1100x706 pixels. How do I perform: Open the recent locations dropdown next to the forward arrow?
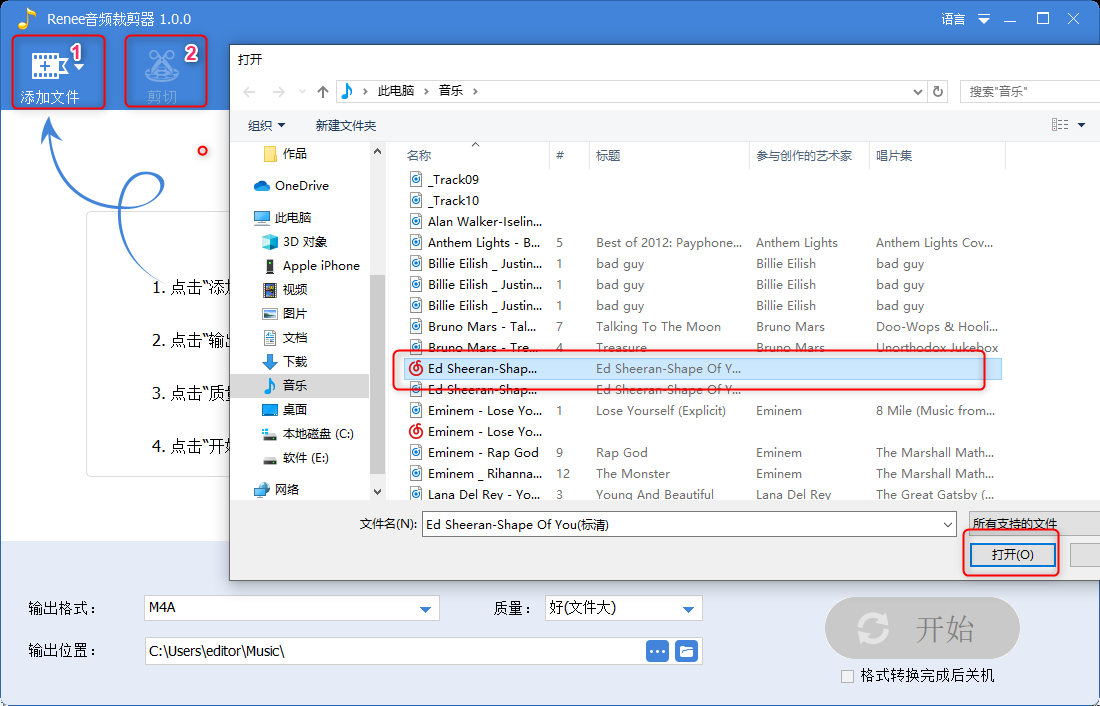point(302,92)
